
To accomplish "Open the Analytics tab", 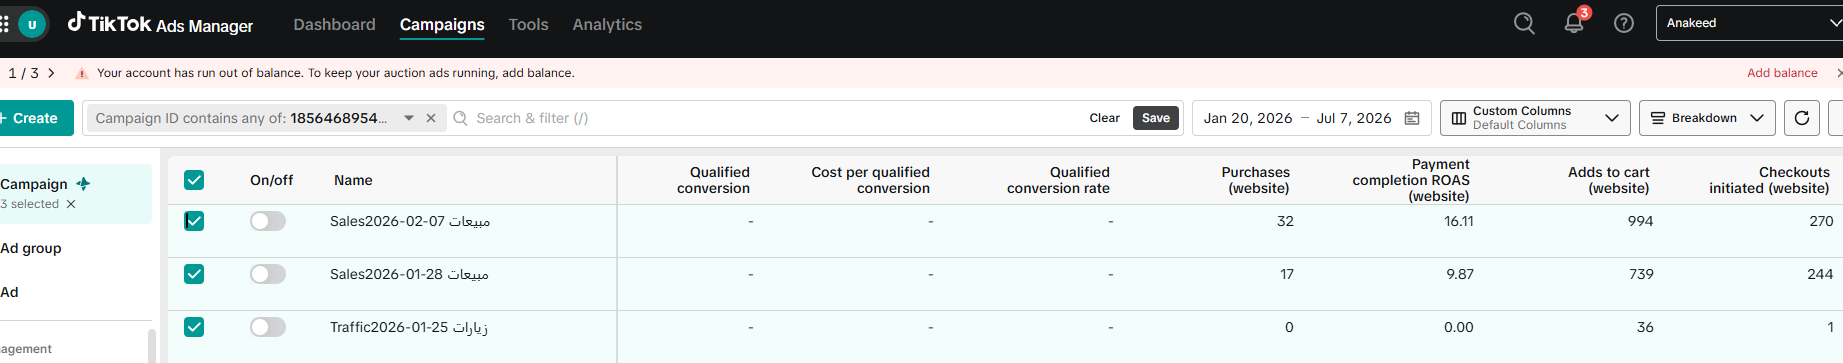I will click(x=607, y=24).
